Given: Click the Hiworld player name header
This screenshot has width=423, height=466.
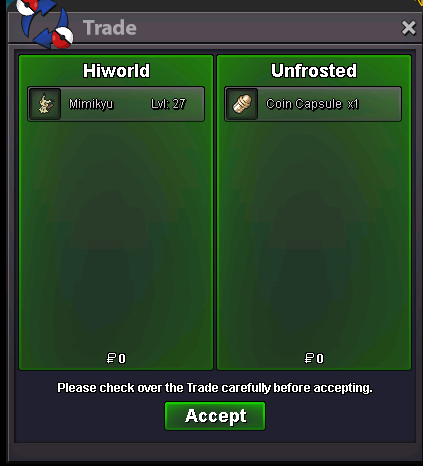Looking at the screenshot, I should (x=116, y=71).
